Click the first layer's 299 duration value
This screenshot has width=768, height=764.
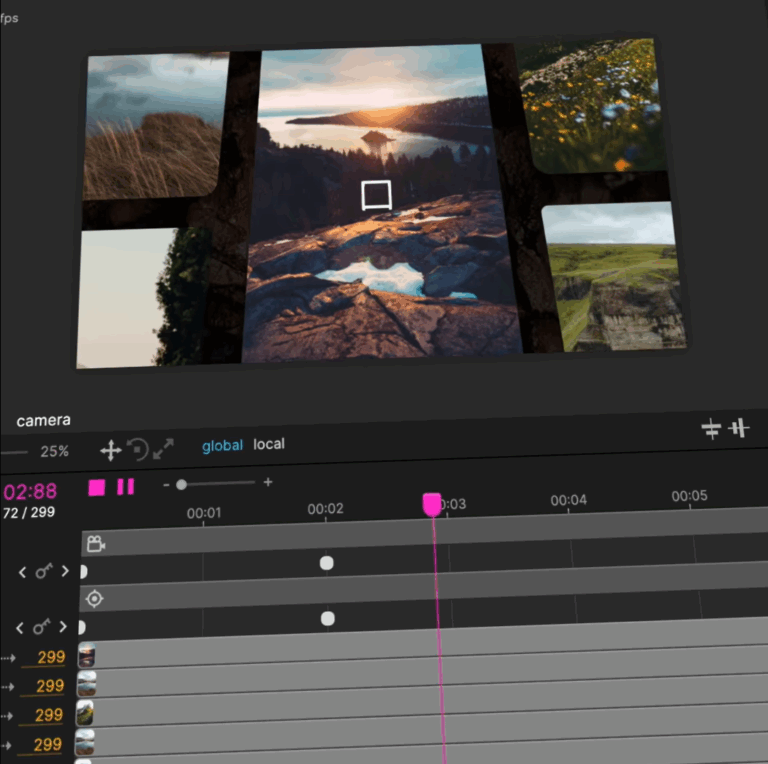click(x=51, y=657)
